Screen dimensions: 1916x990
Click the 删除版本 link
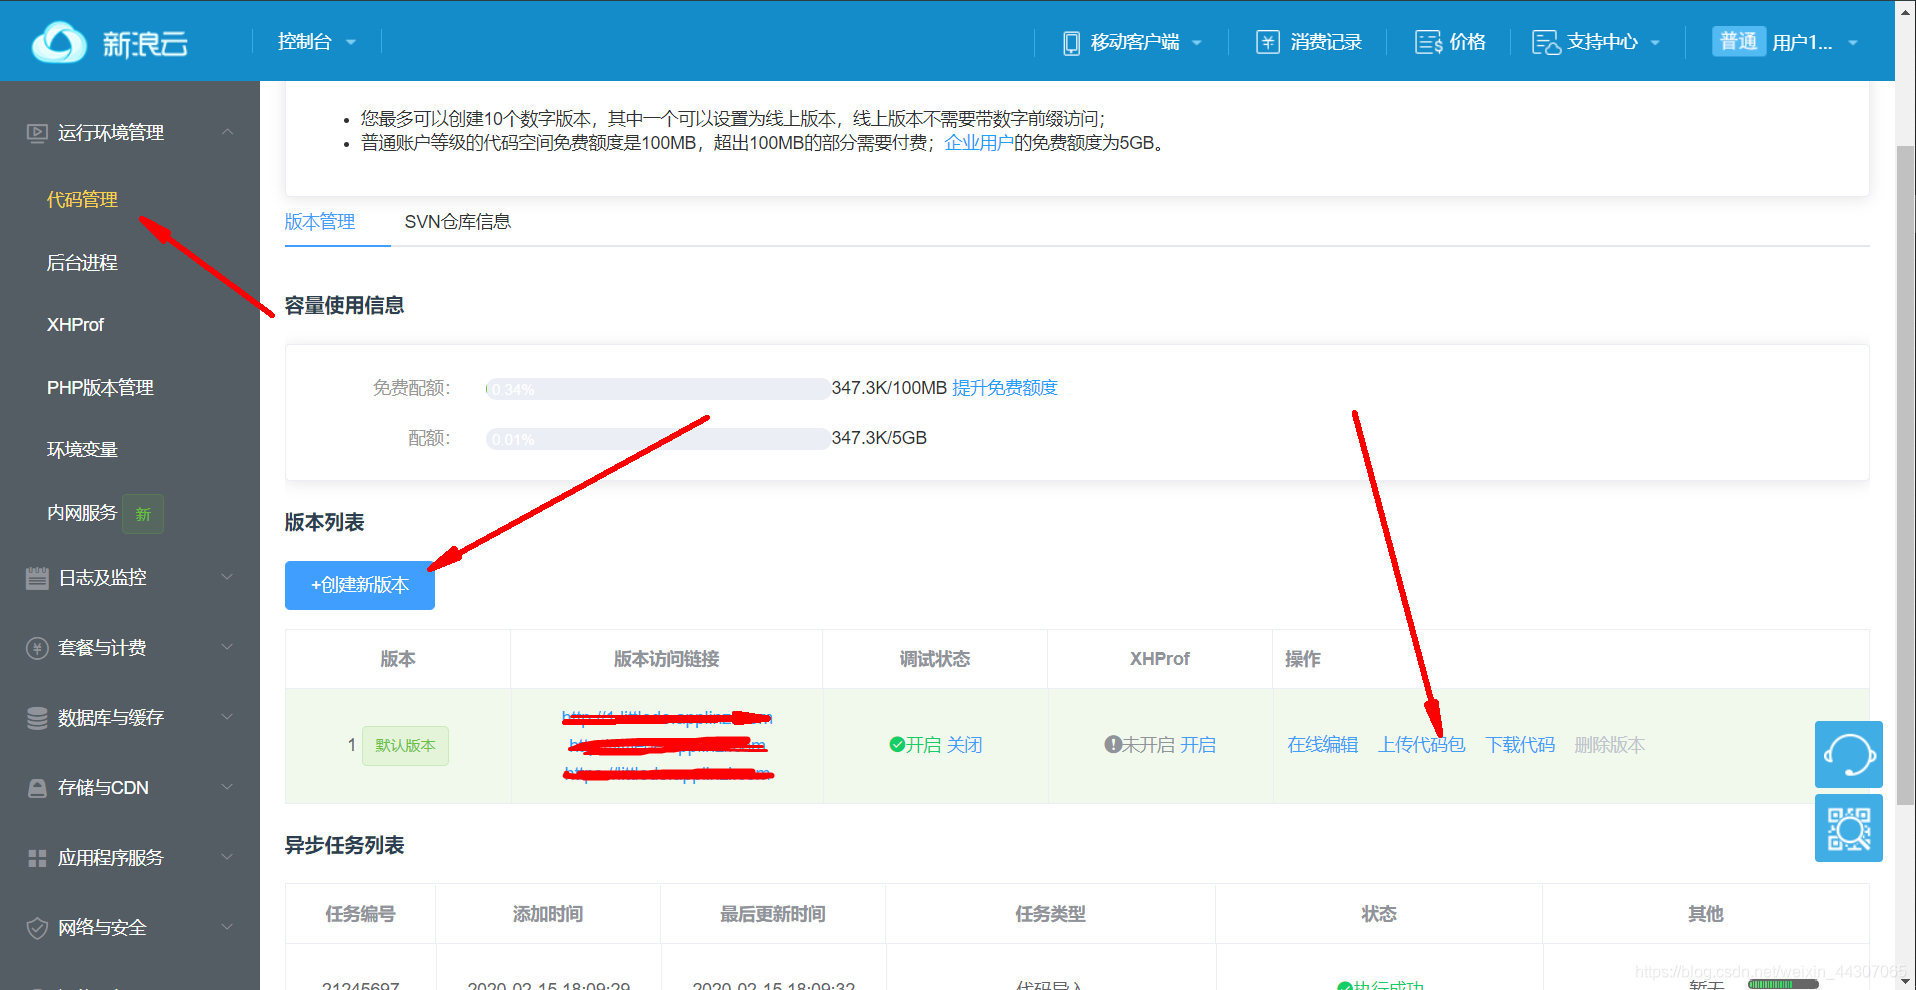coord(1610,745)
